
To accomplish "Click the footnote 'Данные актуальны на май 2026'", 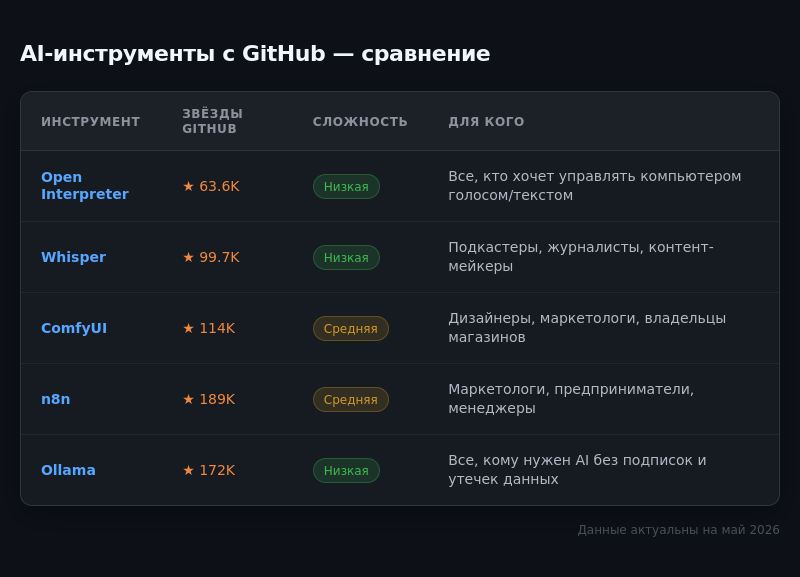I will pyautogui.click(x=679, y=530).
